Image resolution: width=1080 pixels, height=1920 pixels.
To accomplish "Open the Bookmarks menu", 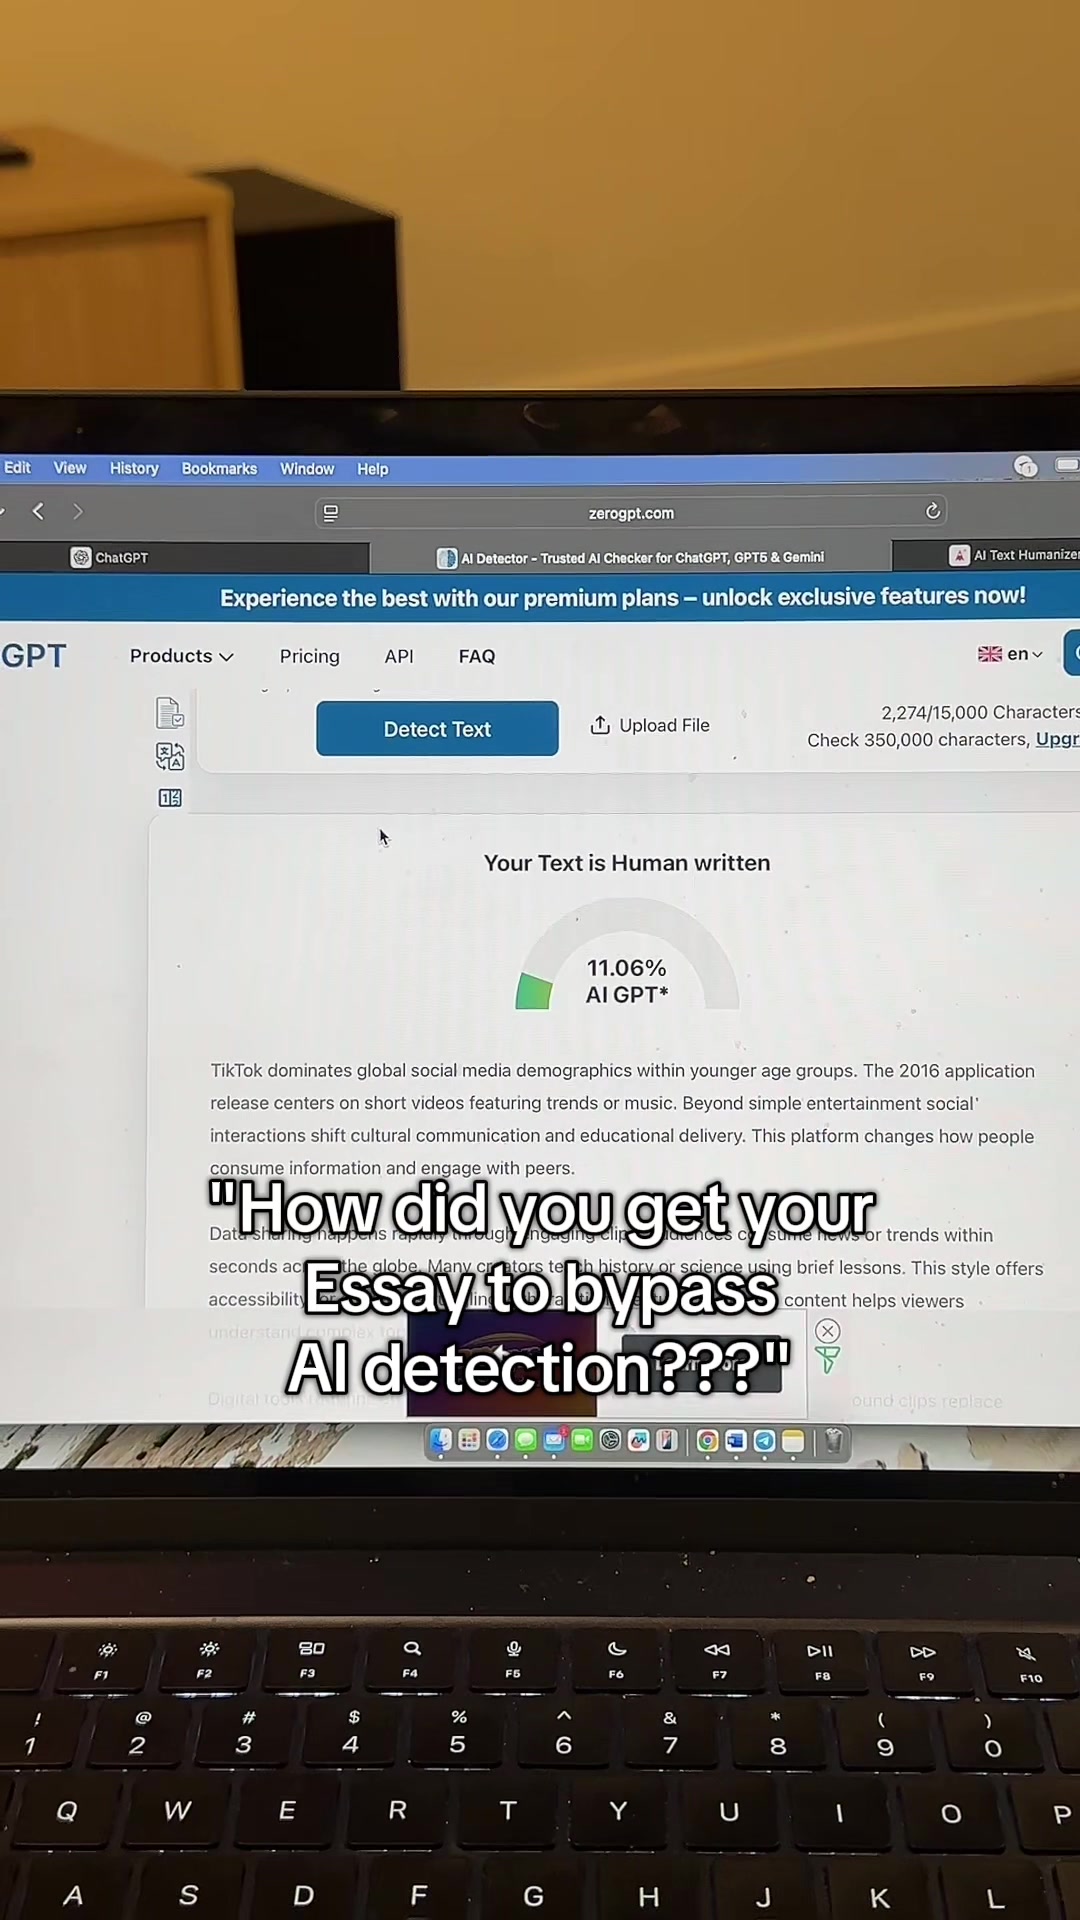I will coord(219,468).
